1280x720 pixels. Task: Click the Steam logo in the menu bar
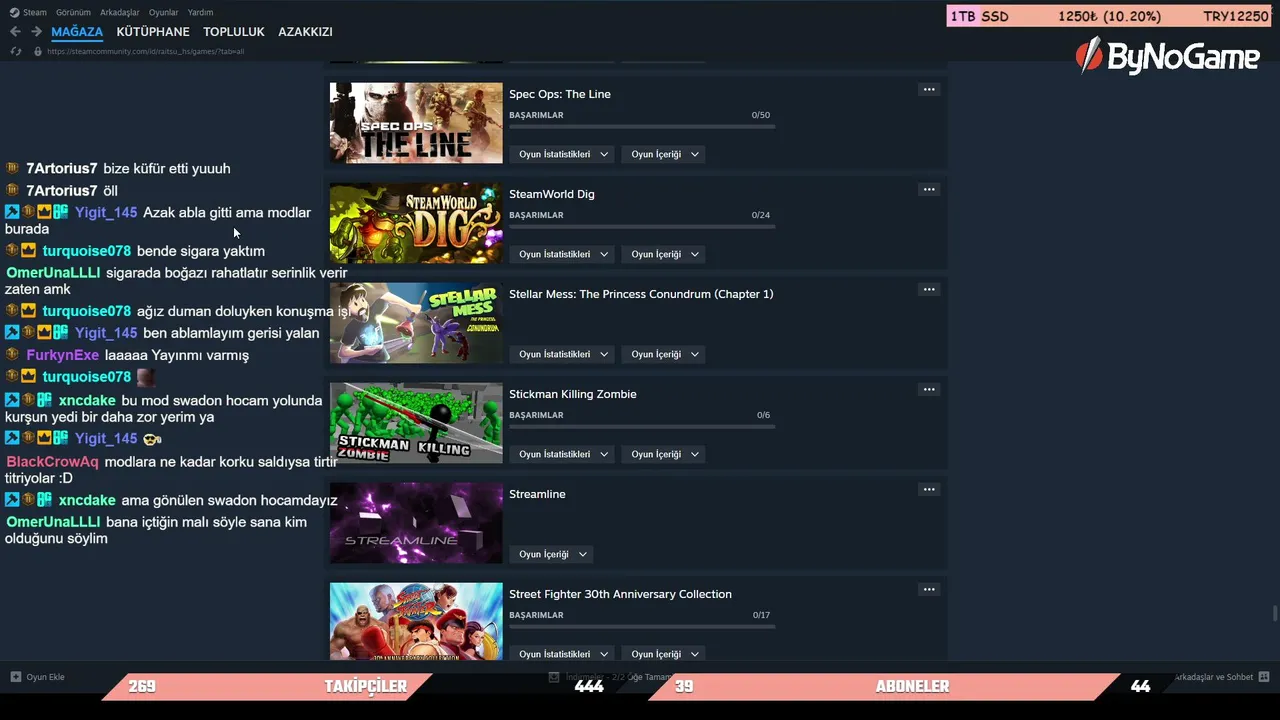tap(14, 12)
